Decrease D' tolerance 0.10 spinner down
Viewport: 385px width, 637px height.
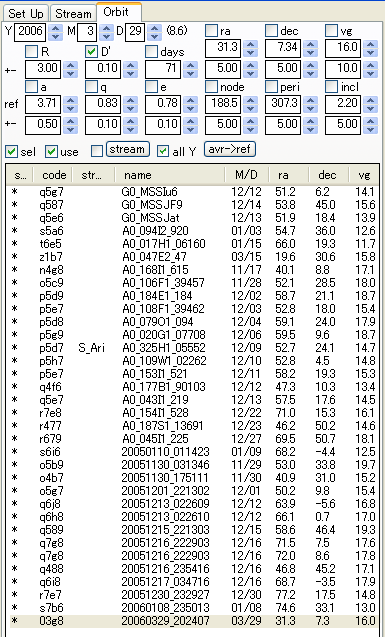coord(130,74)
